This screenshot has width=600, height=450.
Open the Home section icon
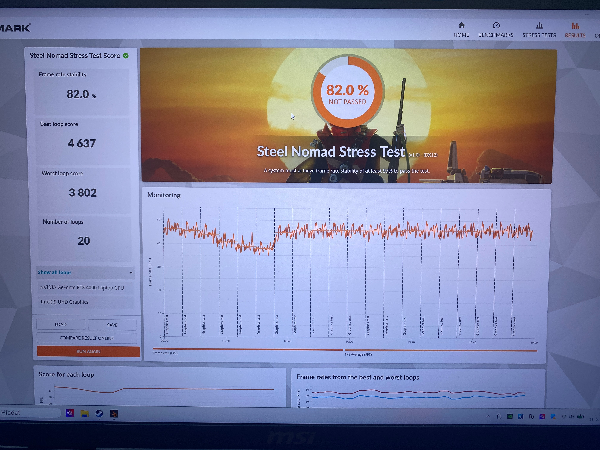point(461,26)
